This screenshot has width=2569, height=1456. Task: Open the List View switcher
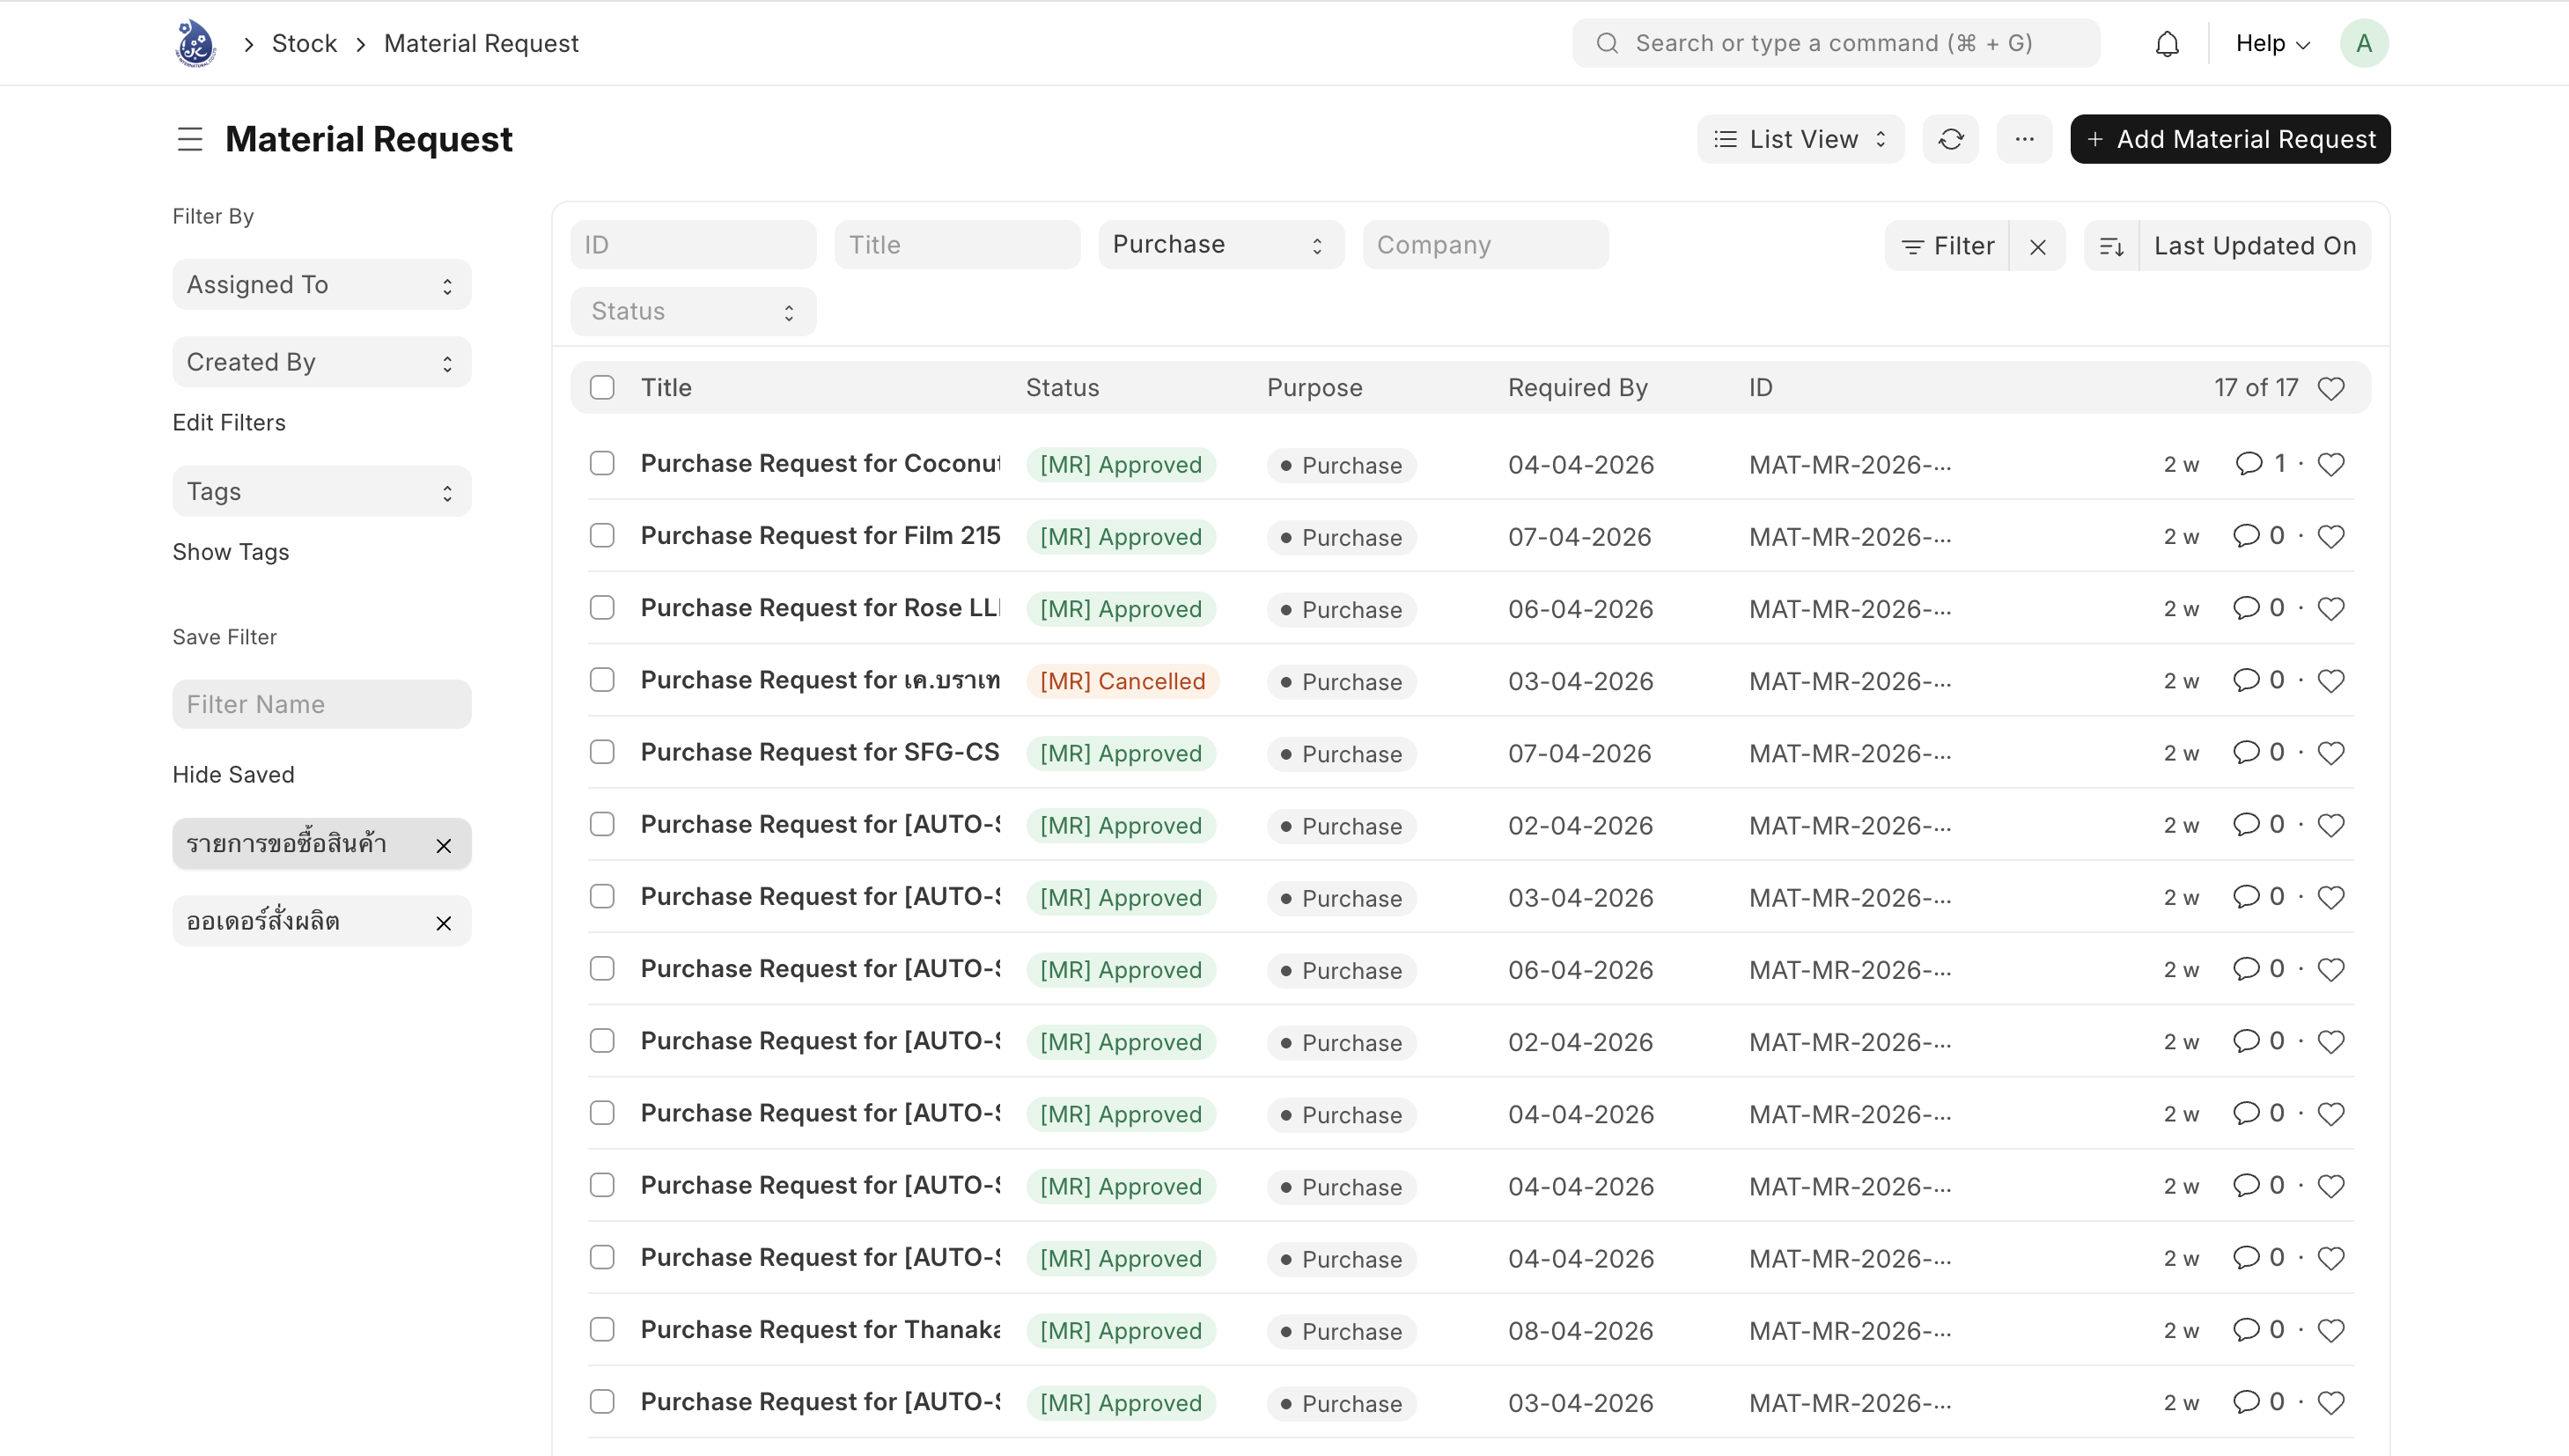click(x=1800, y=139)
